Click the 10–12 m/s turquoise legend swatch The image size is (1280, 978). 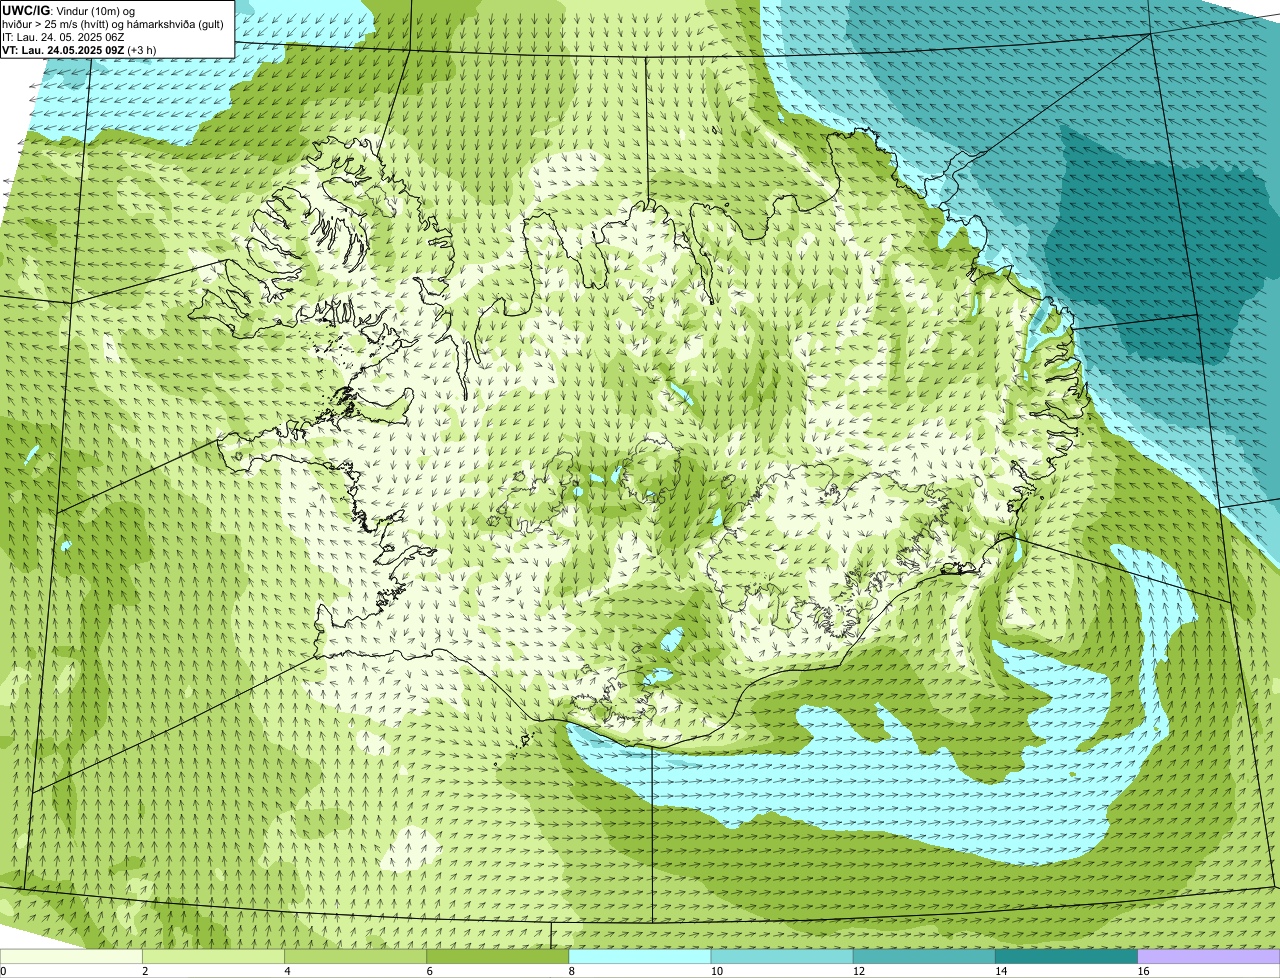pyautogui.click(x=782, y=957)
